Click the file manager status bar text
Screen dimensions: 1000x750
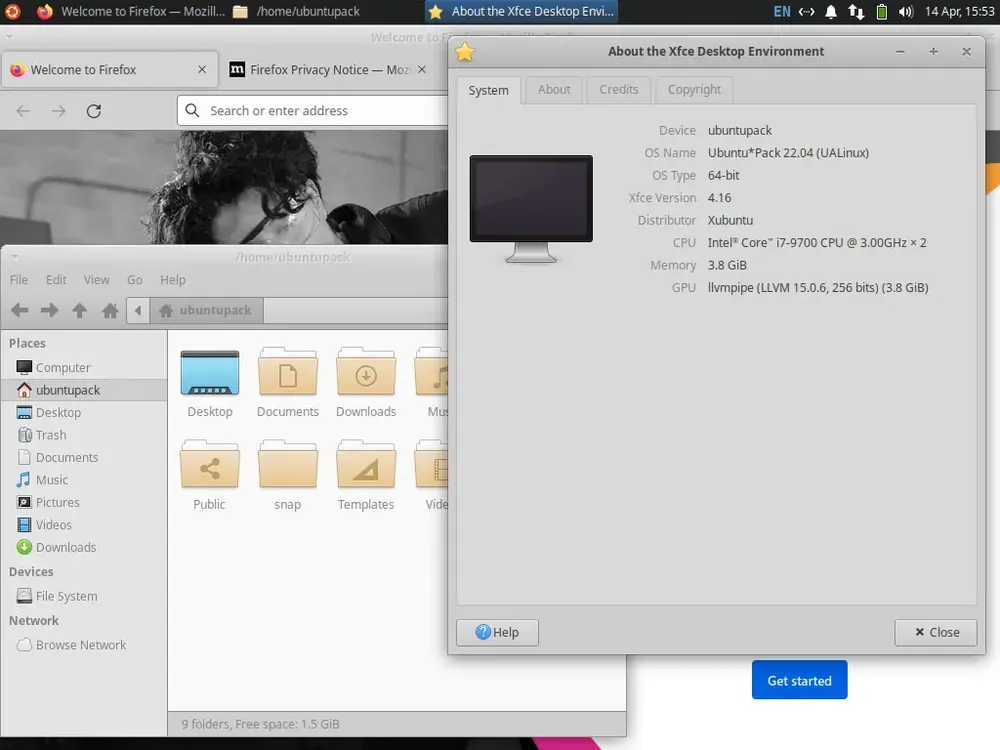point(260,724)
